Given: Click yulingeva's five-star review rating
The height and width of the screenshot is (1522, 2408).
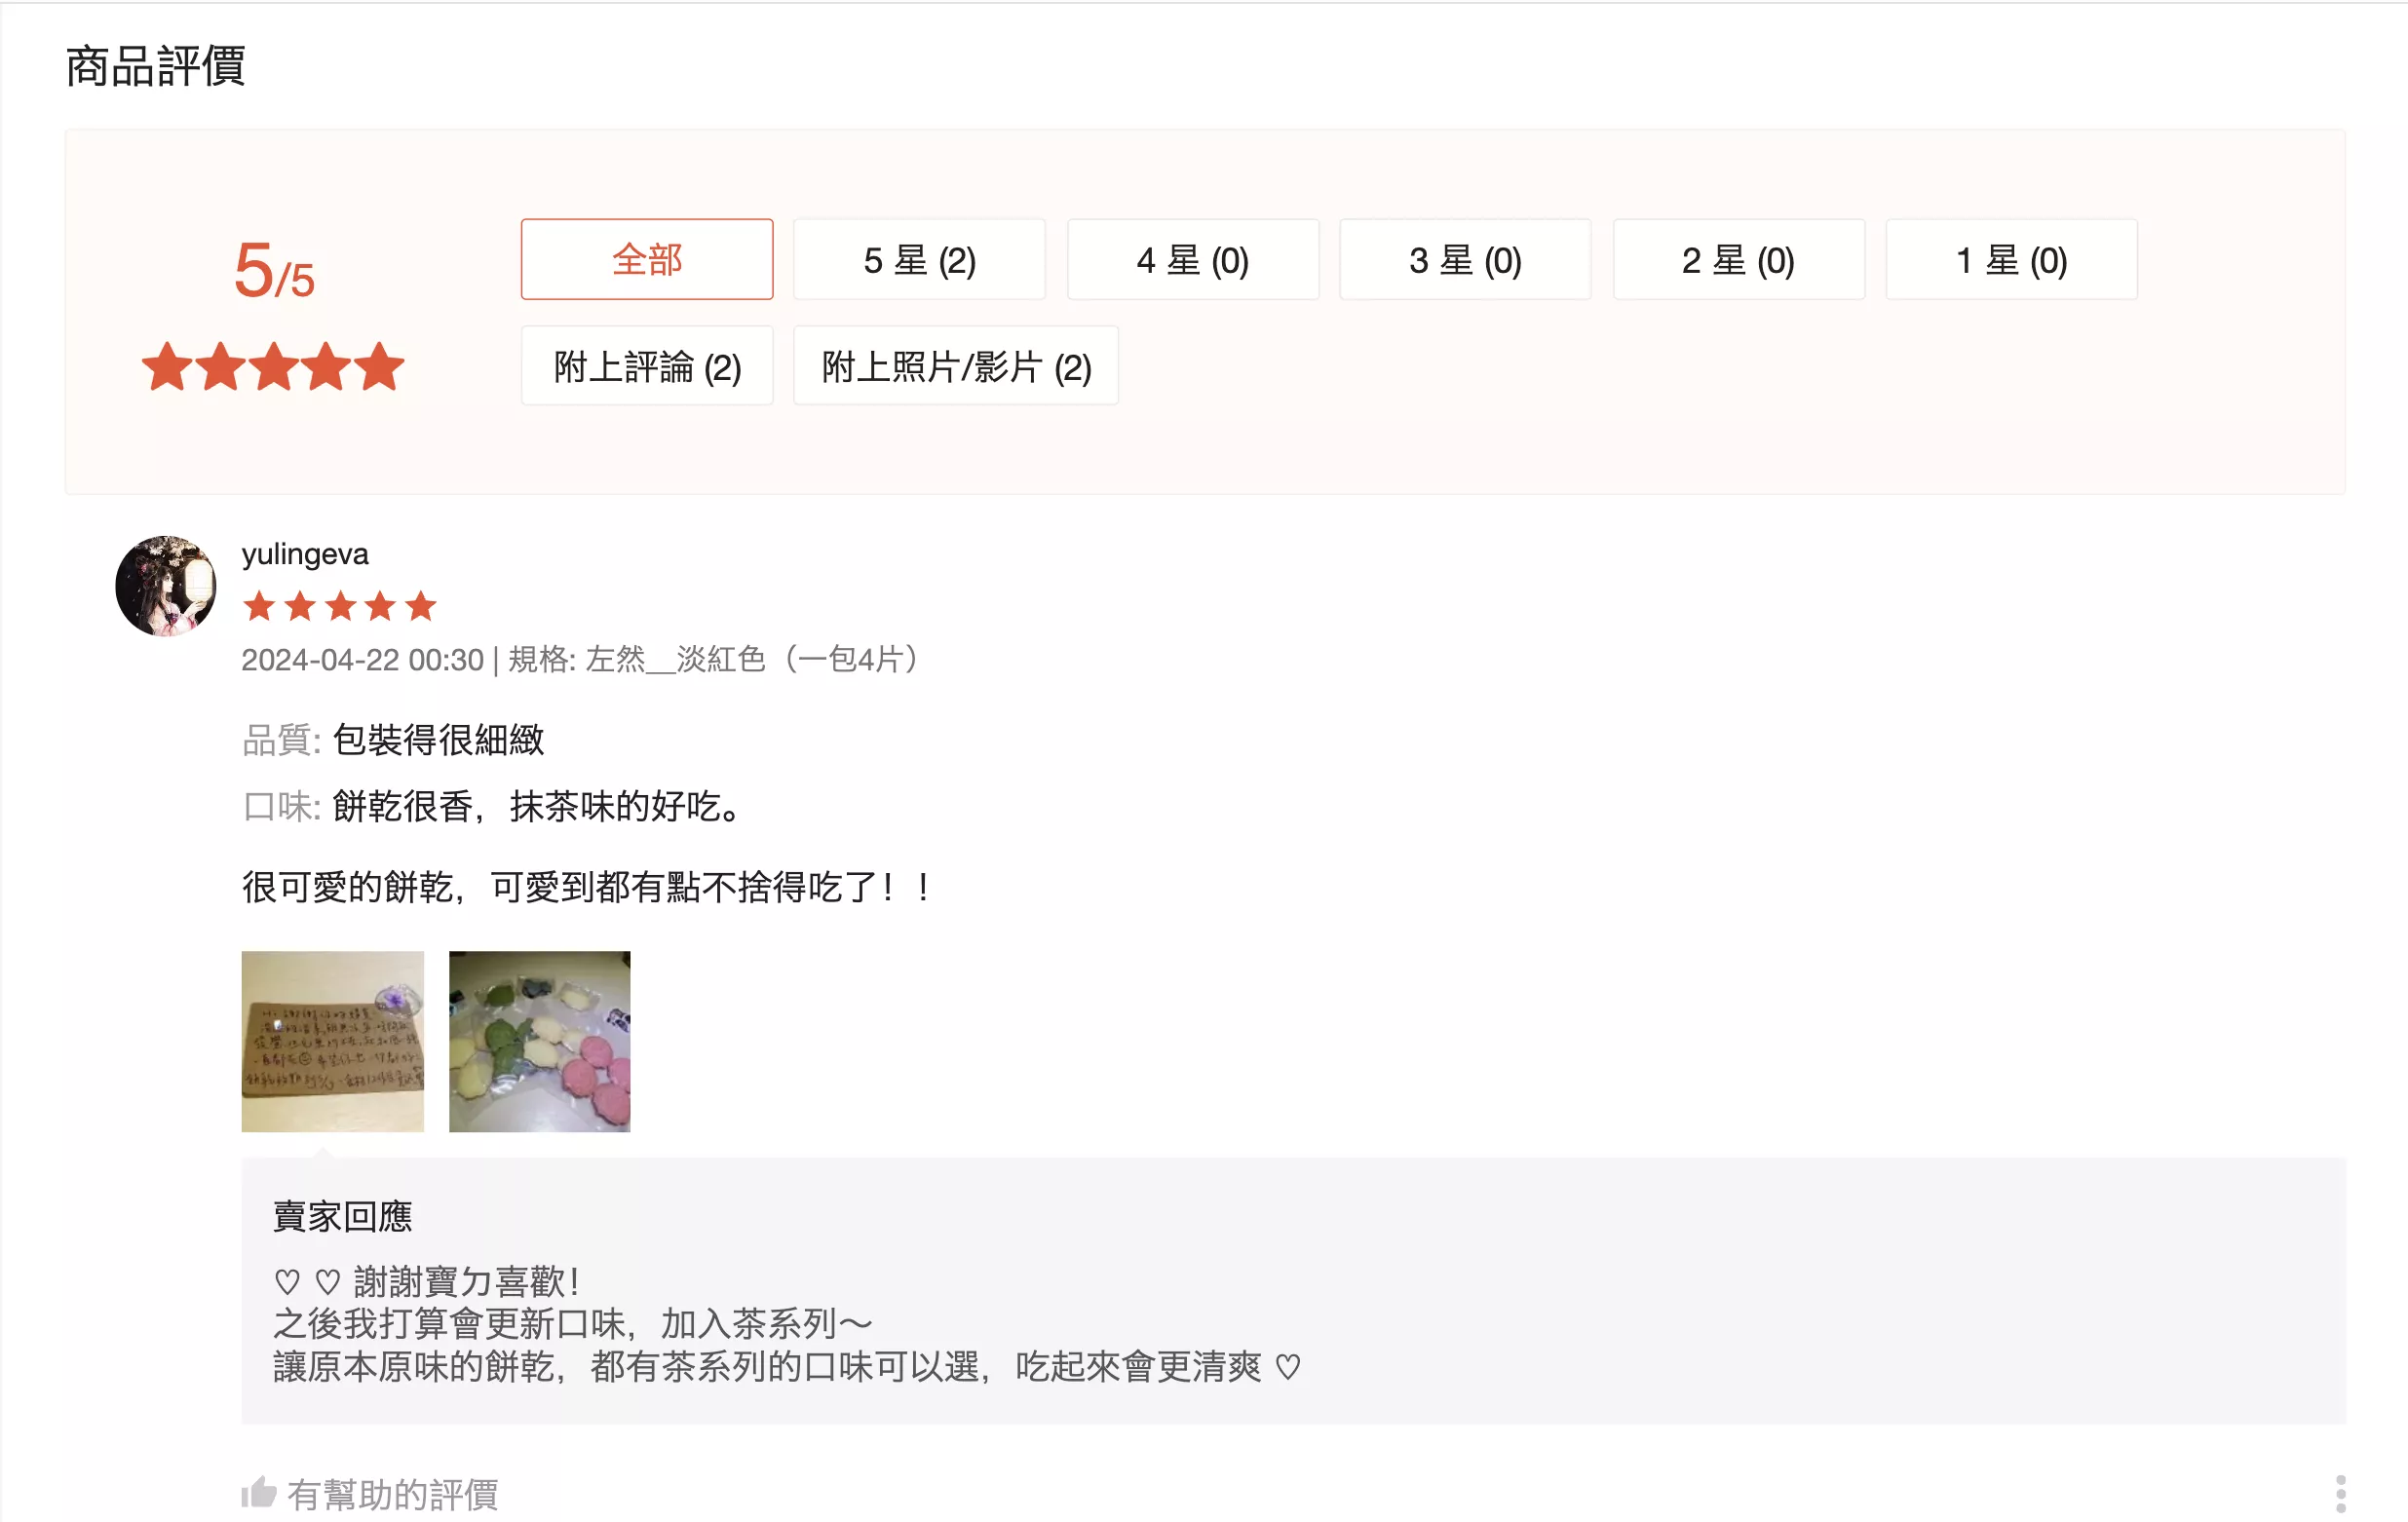Looking at the screenshot, I should pyautogui.click(x=340, y=606).
